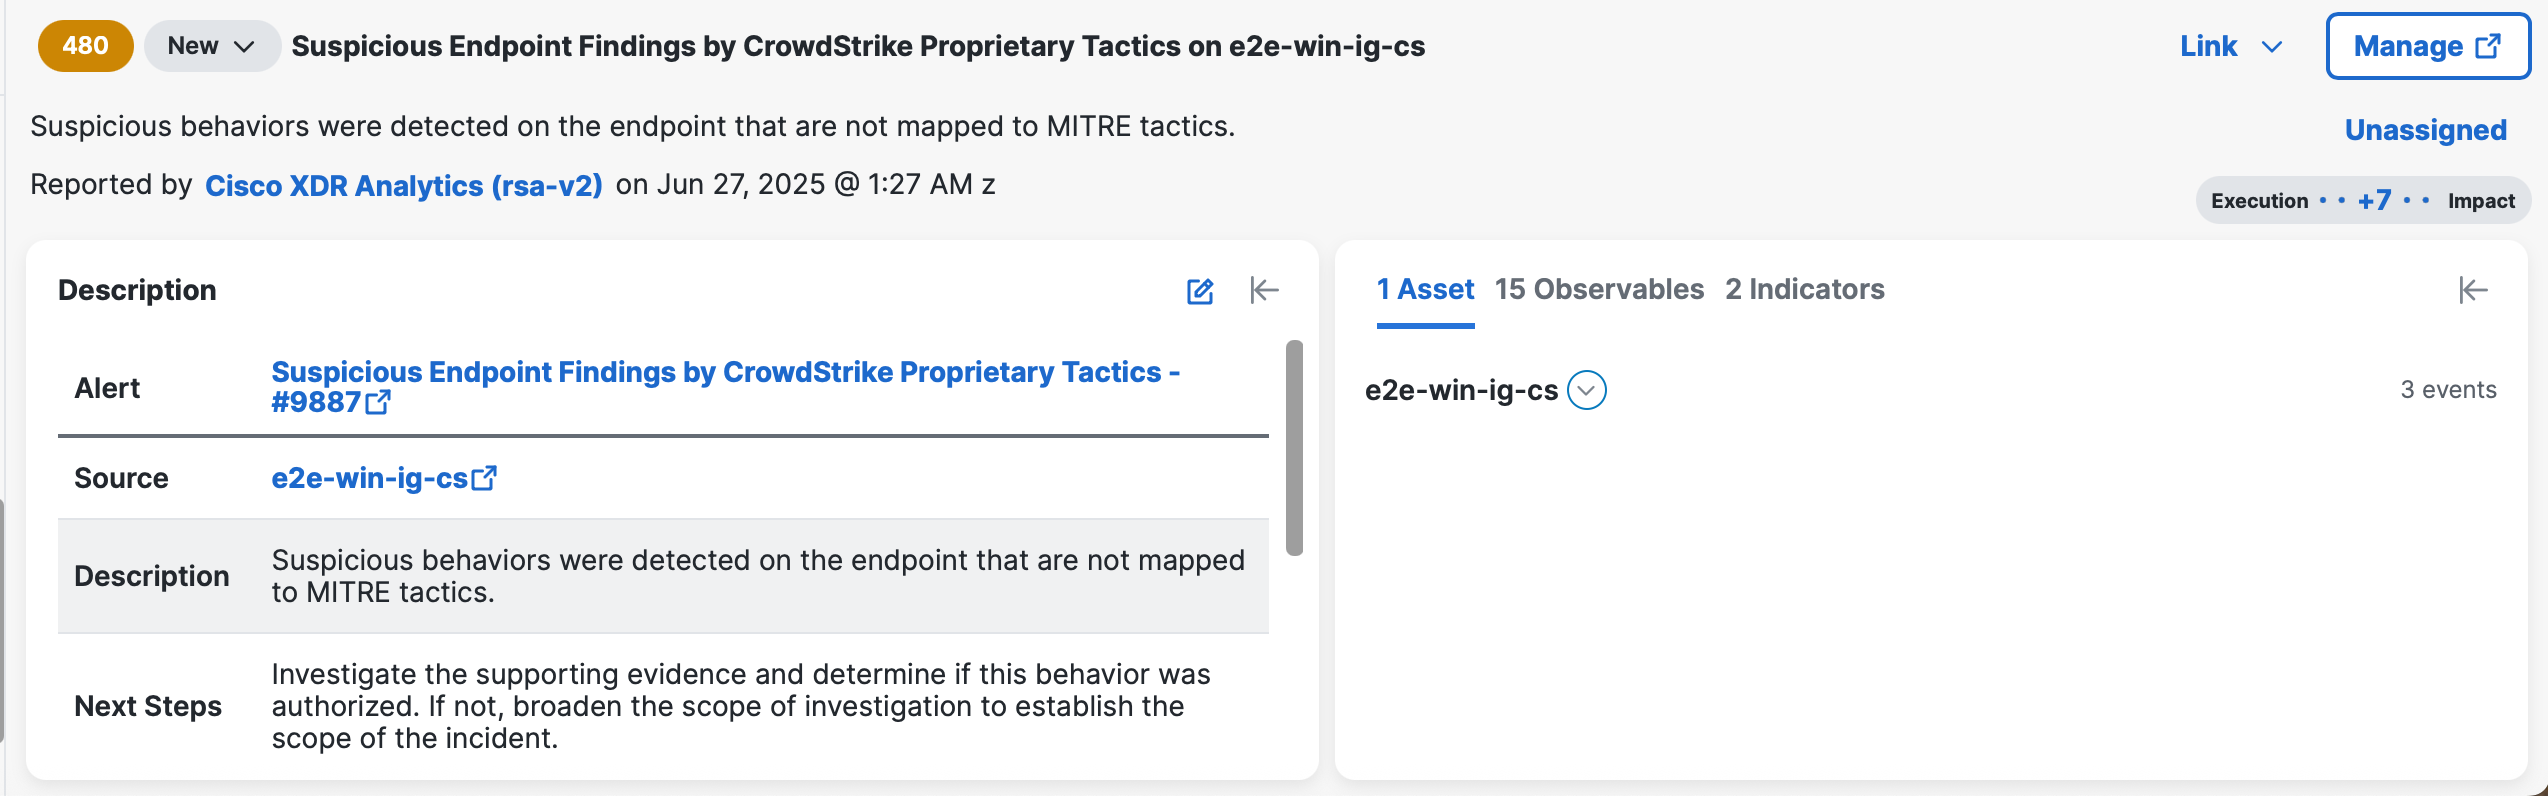
Task: Collapse the Asset panel with the arrow icon
Action: pos(2473,290)
